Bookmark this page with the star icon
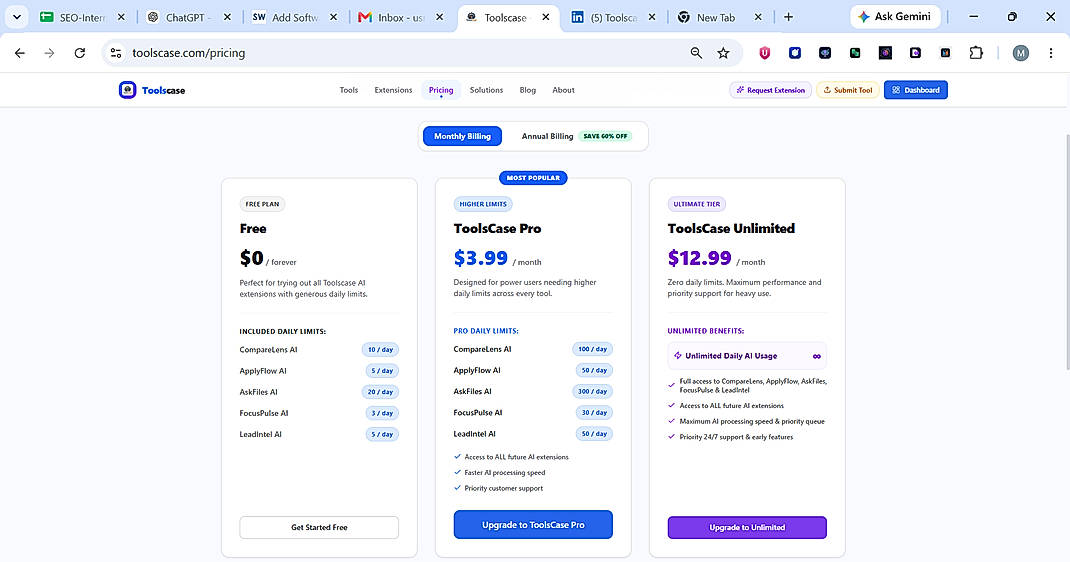Image resolution: width=1070 pixels, height=562 pixels. (x=723, y=53)
